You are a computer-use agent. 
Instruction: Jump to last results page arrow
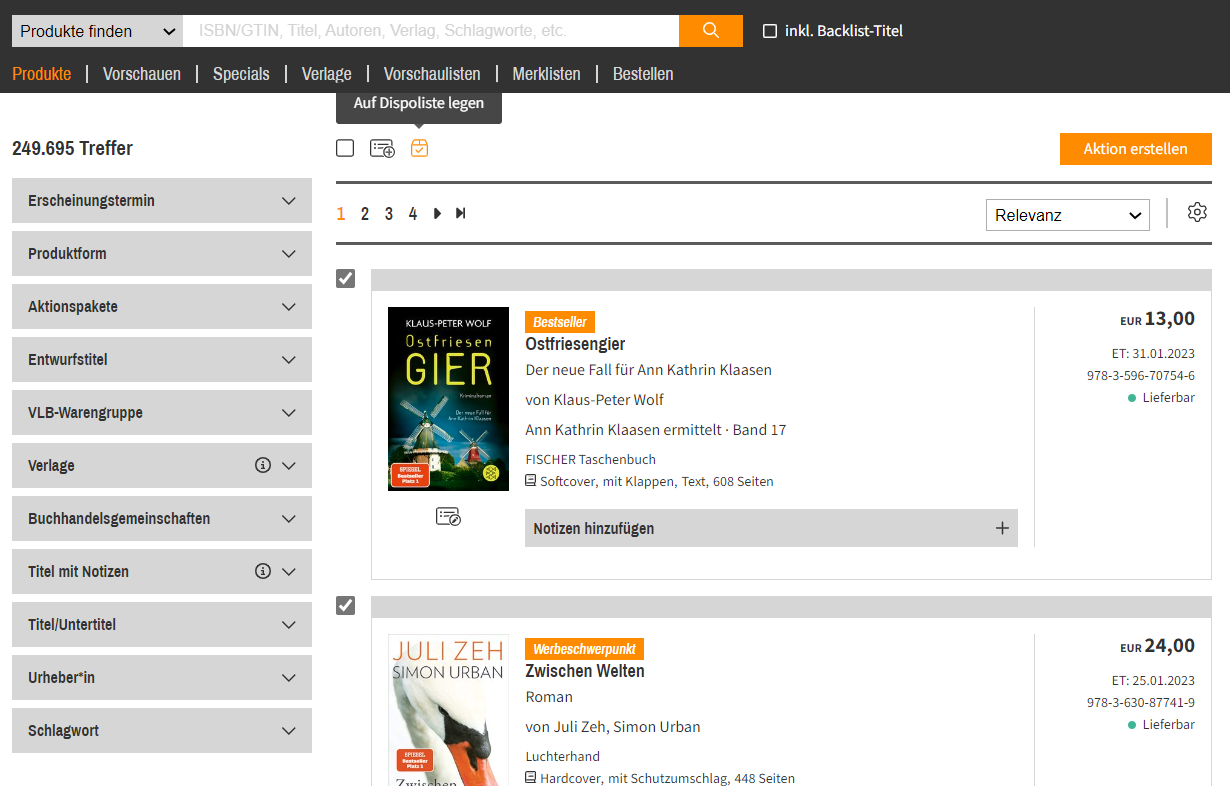tap(461, 213)
